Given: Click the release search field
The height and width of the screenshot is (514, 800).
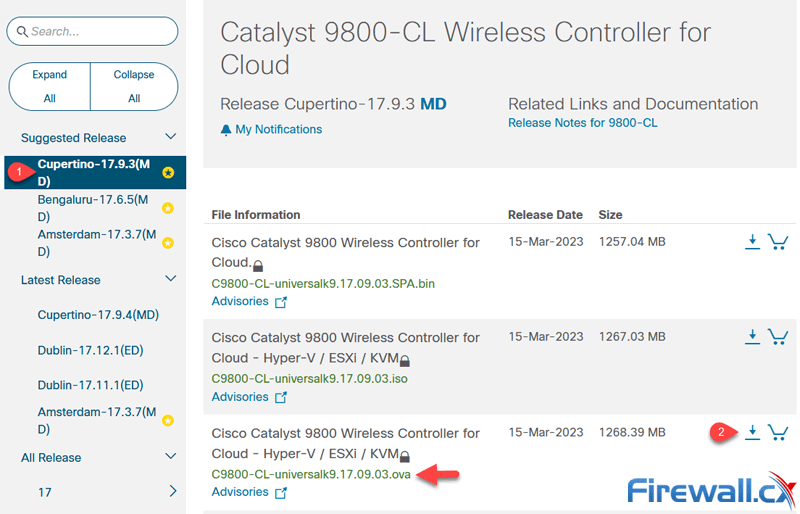Looking at the screenshot, I should (93, 31).
